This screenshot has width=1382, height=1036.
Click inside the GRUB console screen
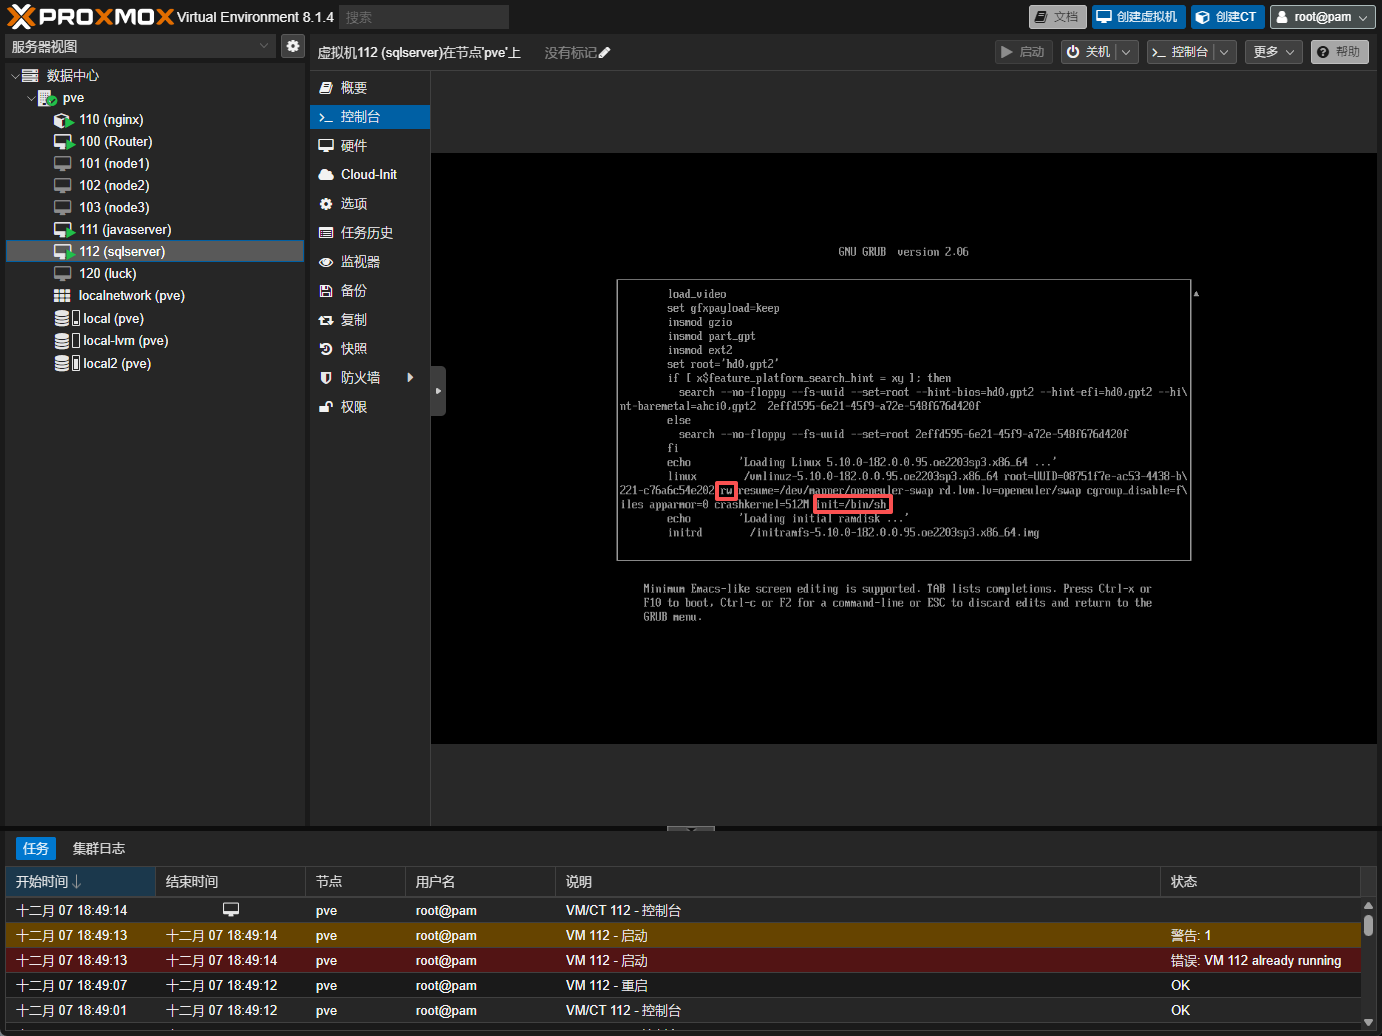pyautogui.click(x=904, y=448)
